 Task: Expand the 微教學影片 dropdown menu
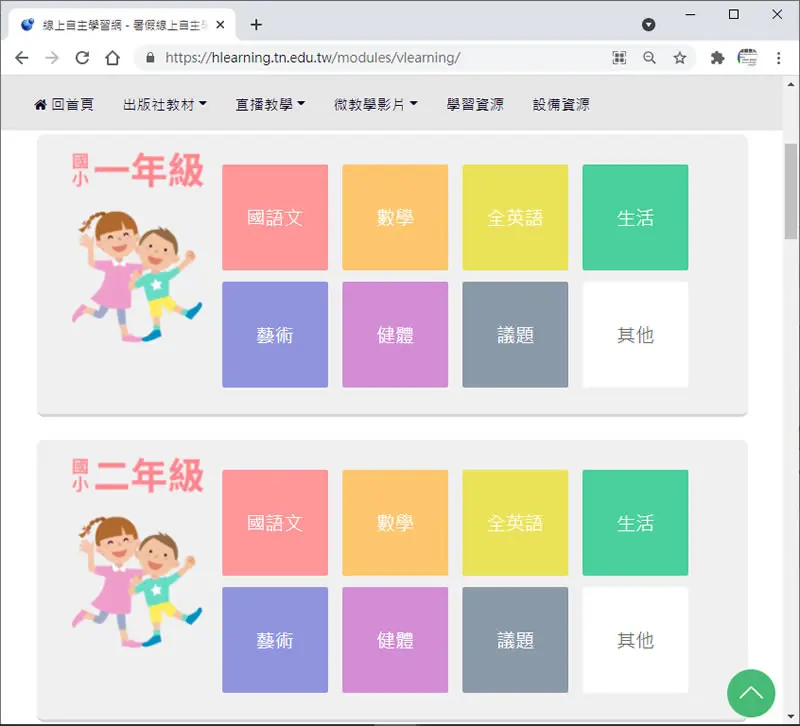click(x=376, y=105)
